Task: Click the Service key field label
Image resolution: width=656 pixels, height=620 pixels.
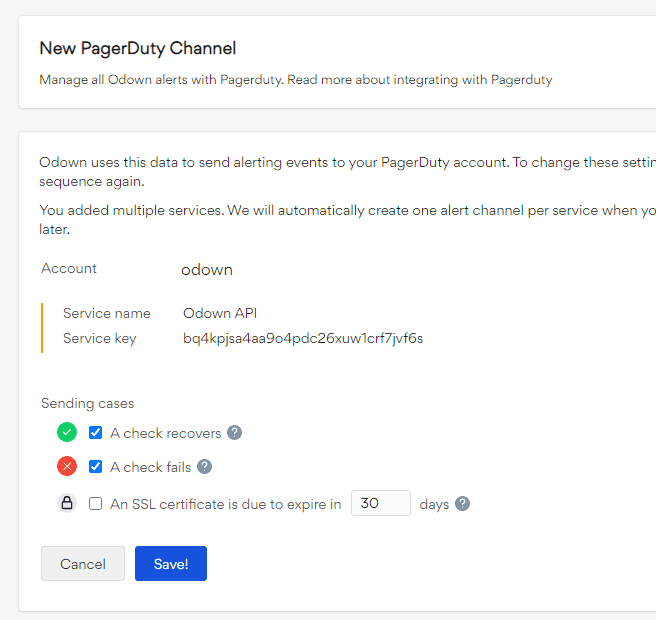Action: click(99, 338)
